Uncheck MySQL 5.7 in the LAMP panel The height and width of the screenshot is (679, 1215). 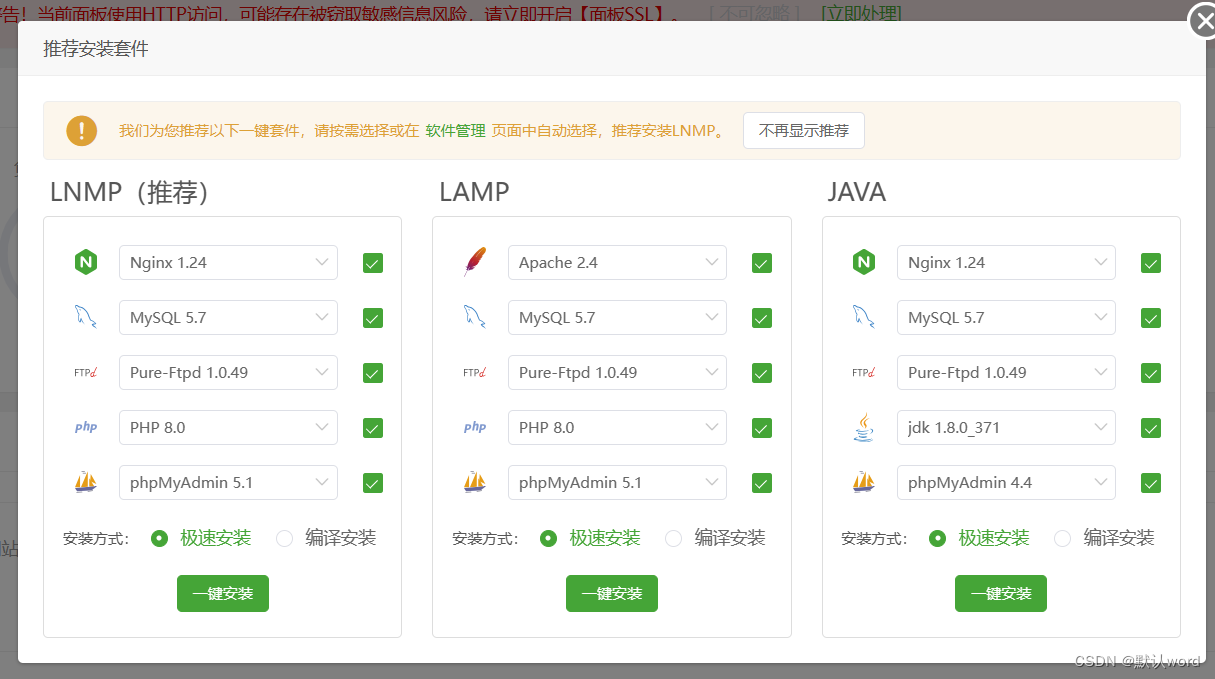click(x=762, y=319)
